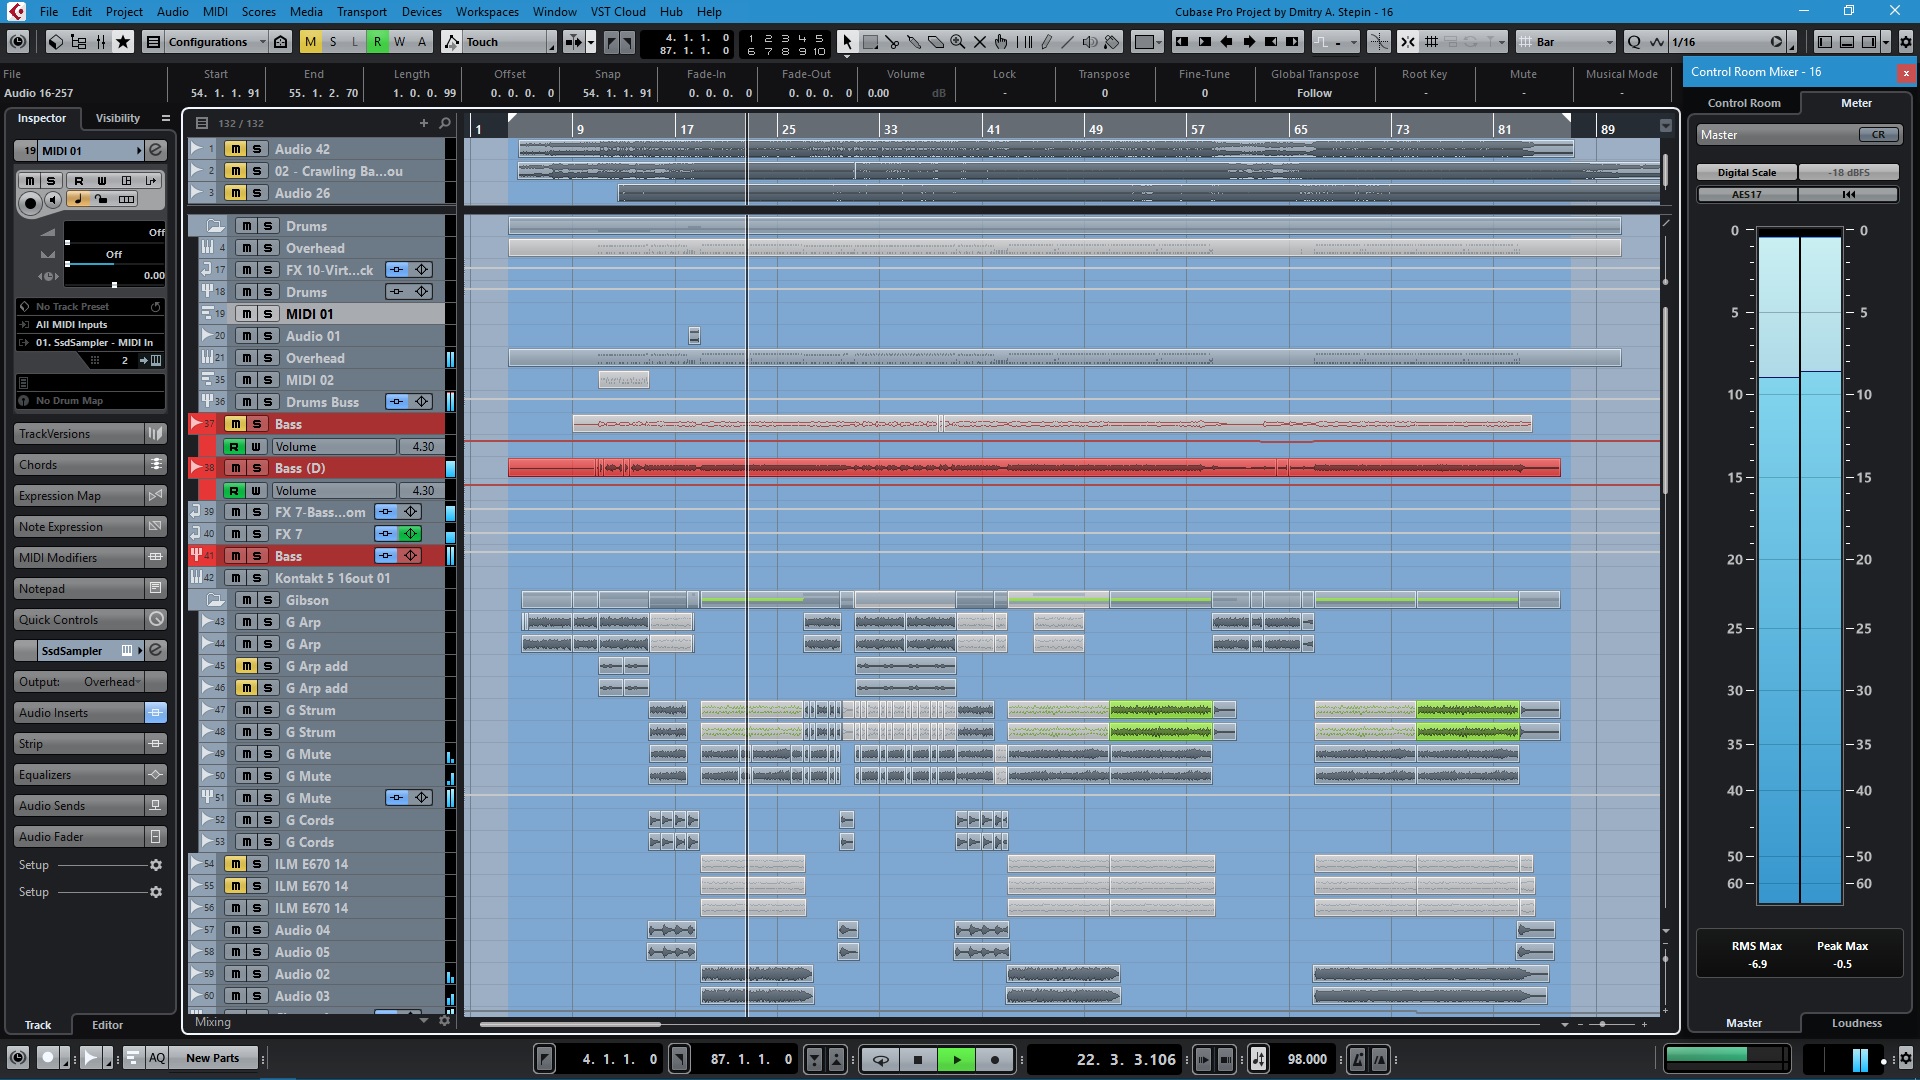The image size is (1920, 1080).
Task: Open the Bar grid type dropdown
Action: [1566, 42]
